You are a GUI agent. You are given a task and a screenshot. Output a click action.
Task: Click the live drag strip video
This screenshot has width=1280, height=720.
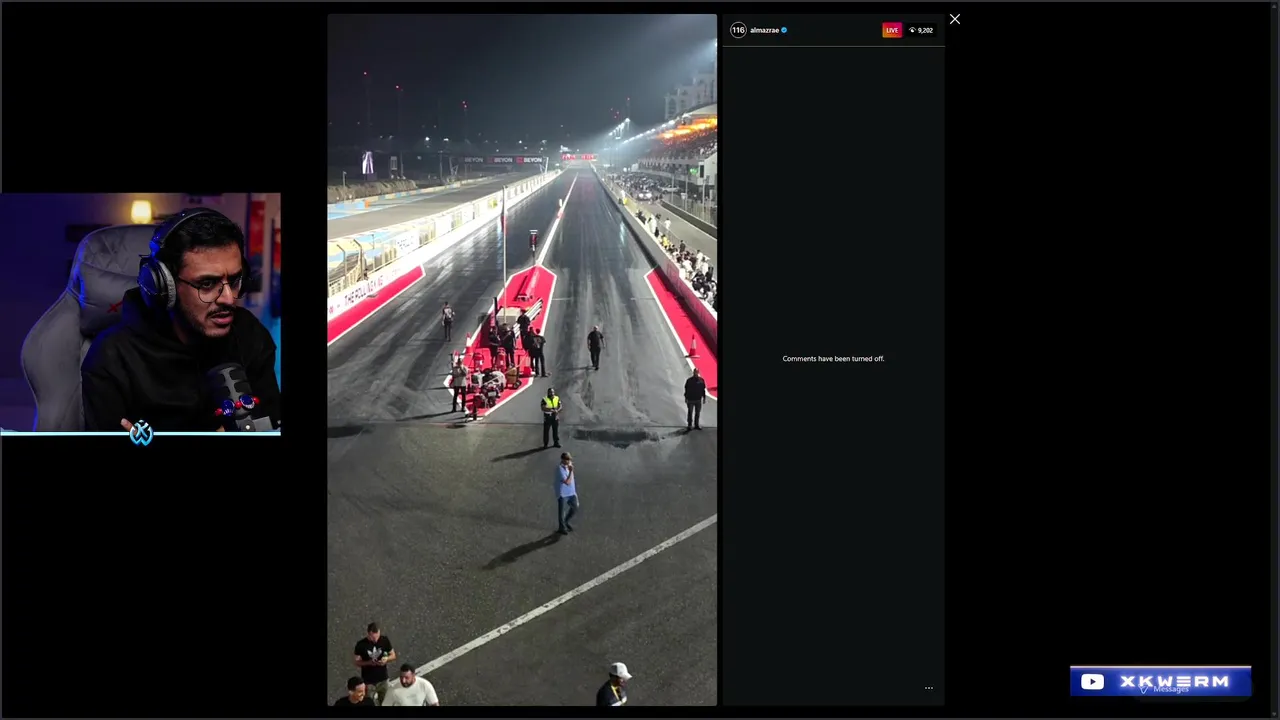(x=522, y=360)
